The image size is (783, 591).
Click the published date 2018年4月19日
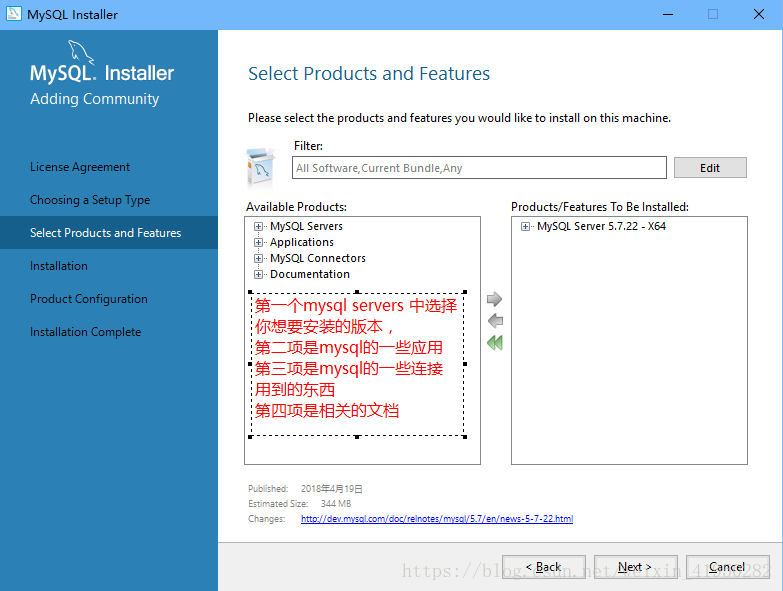pos(332,489)
